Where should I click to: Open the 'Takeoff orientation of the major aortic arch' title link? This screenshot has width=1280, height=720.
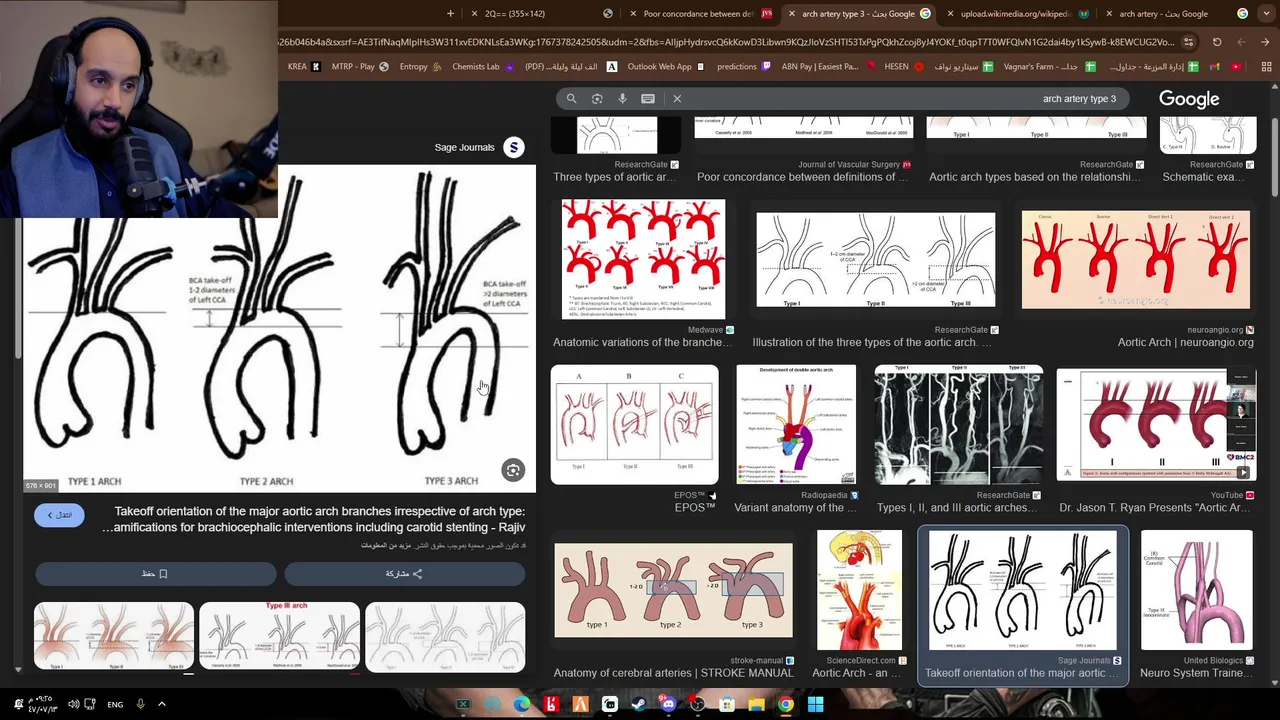point(313,519)
